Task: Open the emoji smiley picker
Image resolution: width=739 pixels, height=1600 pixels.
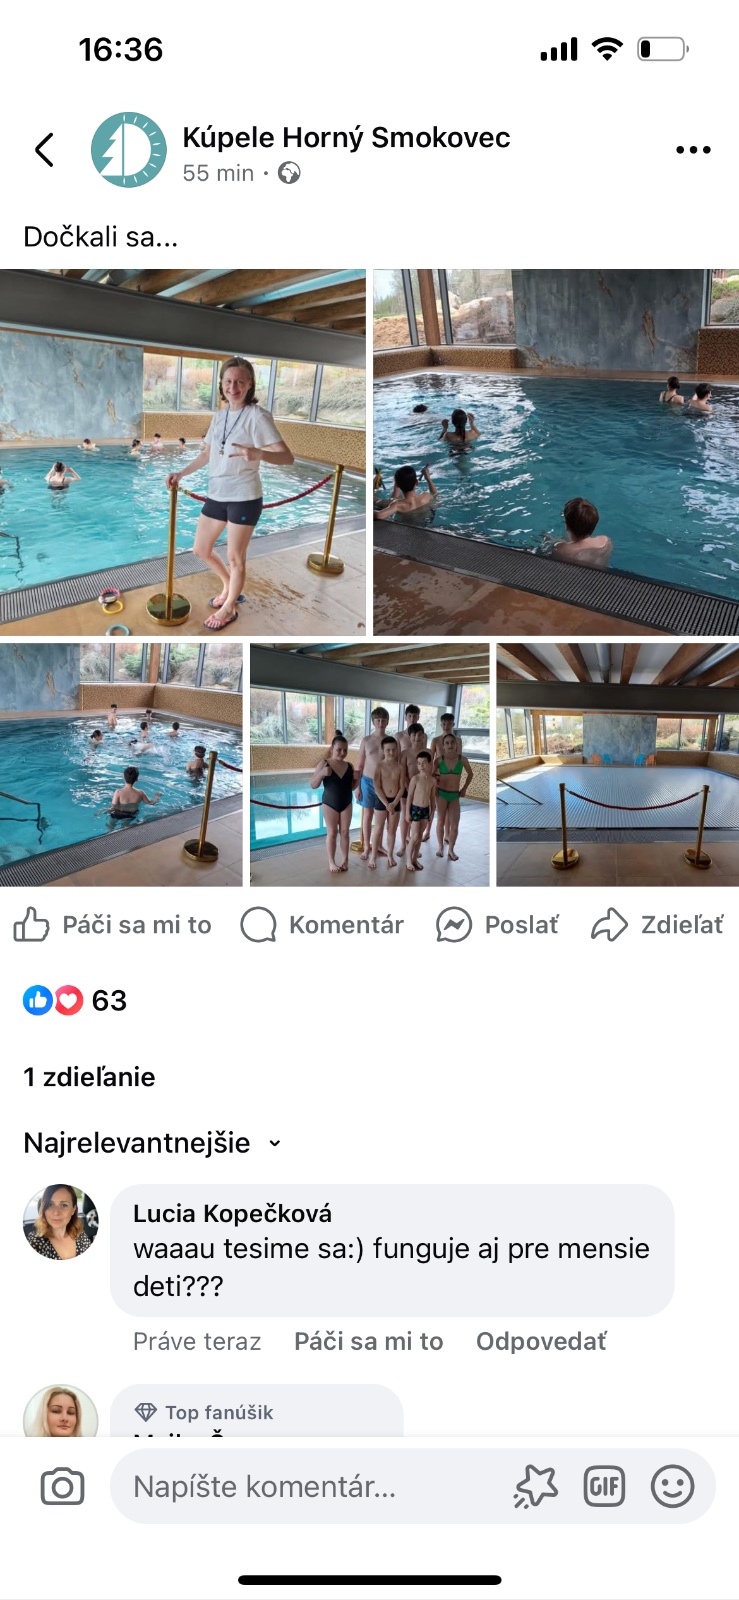Action: tap(672, 1487)
